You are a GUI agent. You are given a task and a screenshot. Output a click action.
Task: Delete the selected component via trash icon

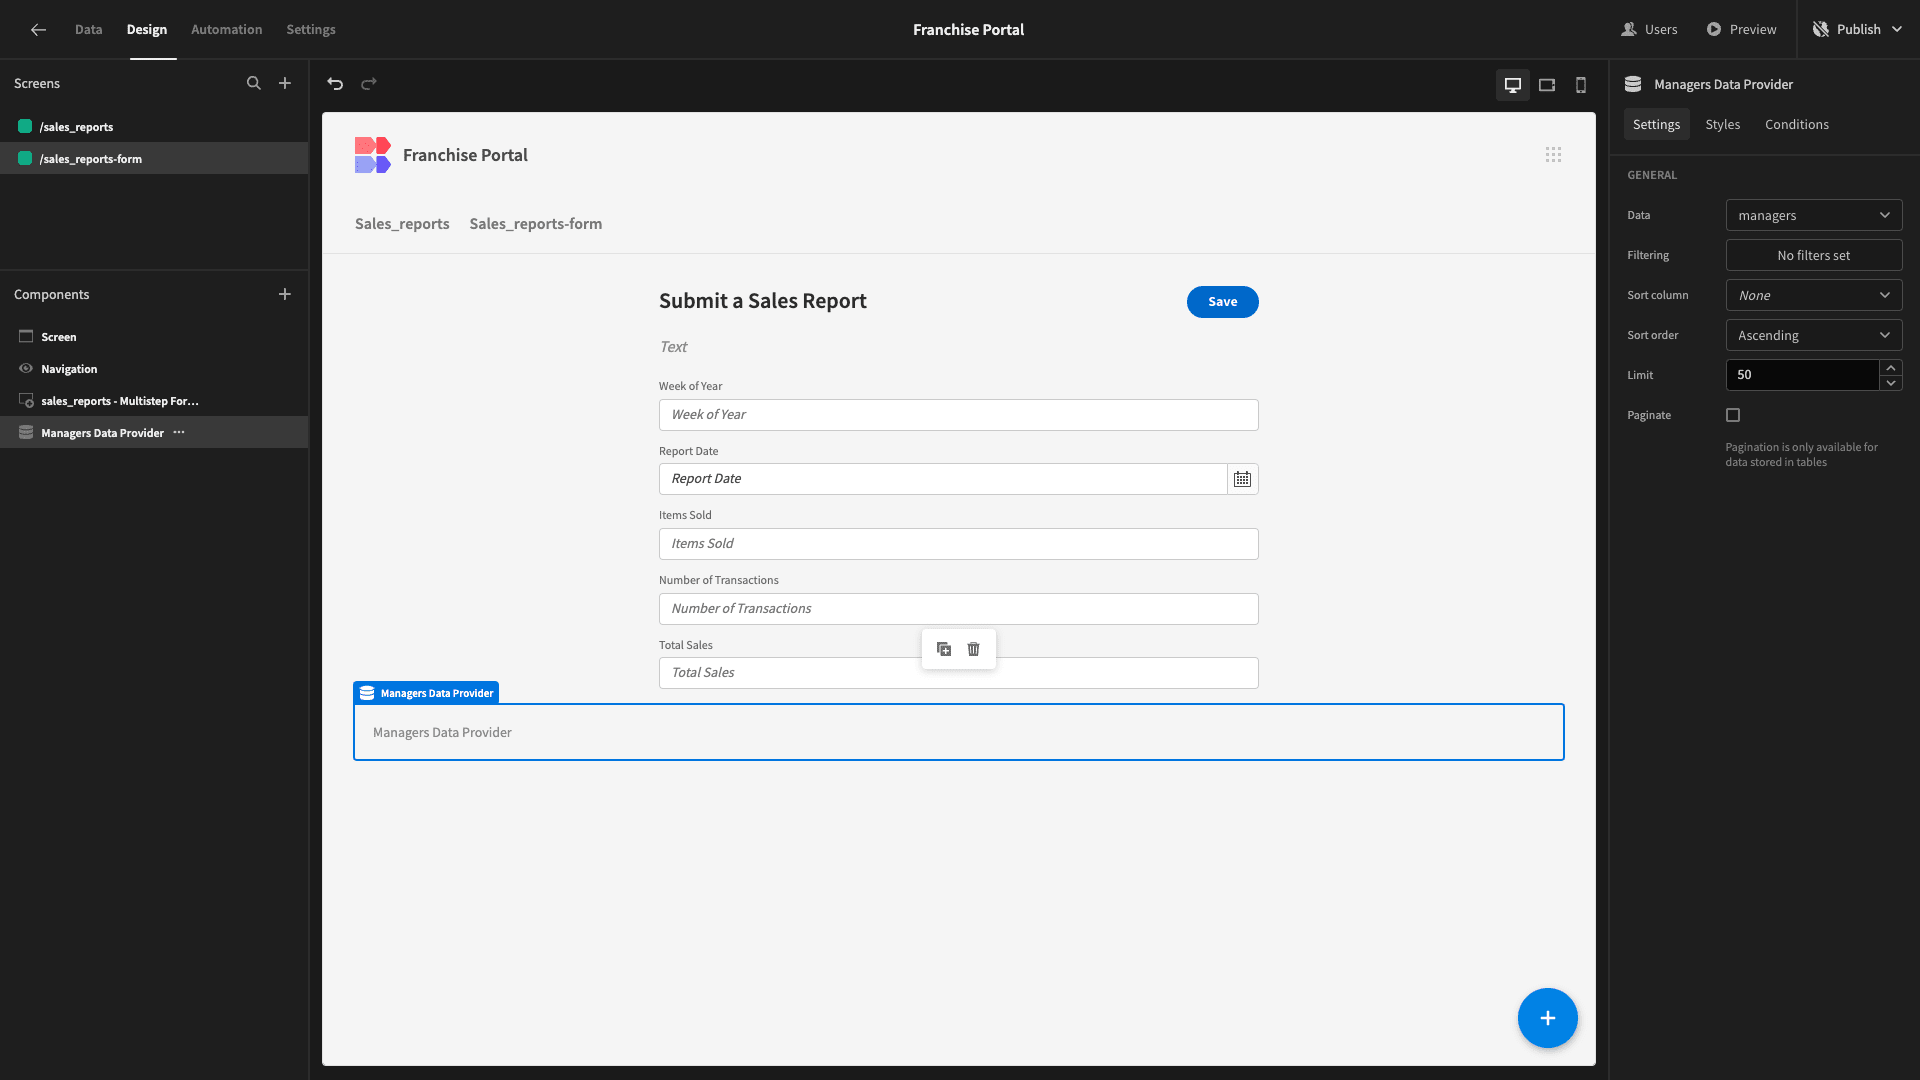[974, 649]
